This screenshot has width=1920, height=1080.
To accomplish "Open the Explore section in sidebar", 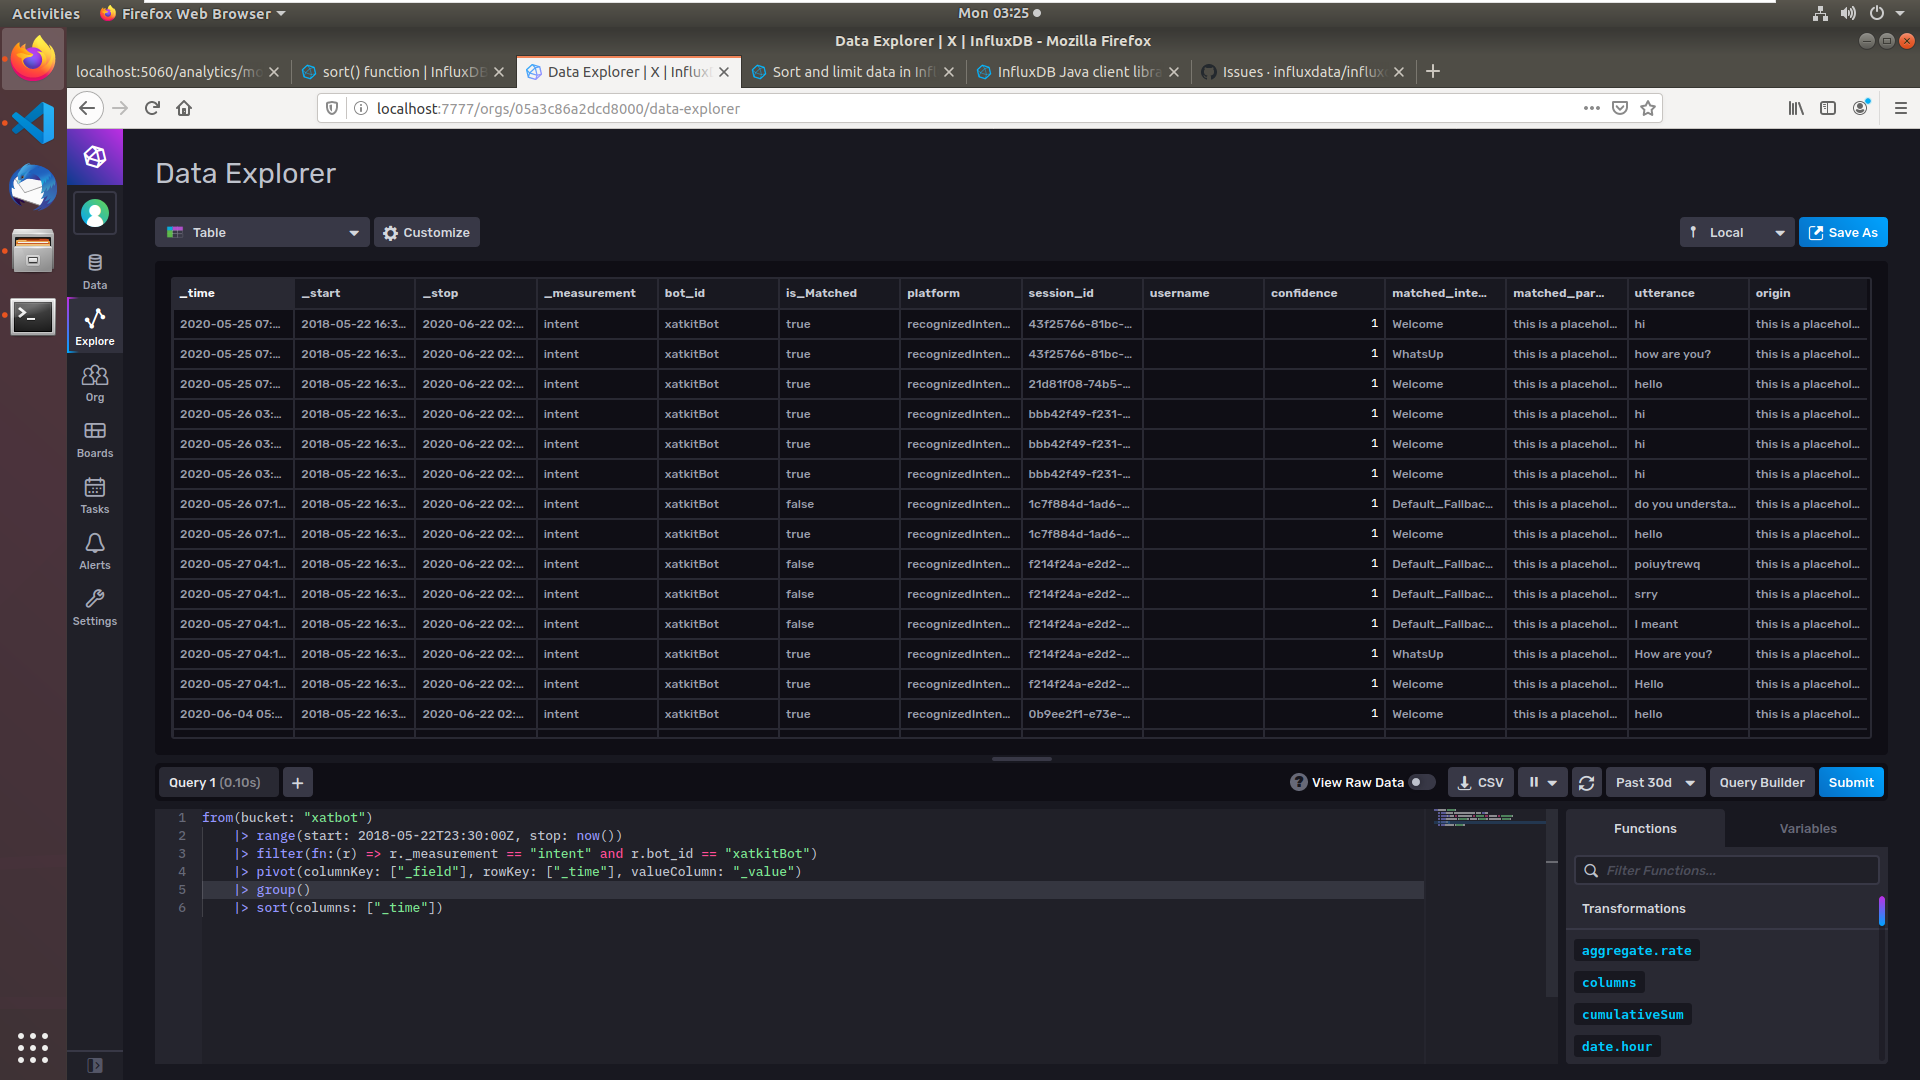I will 95,327.
